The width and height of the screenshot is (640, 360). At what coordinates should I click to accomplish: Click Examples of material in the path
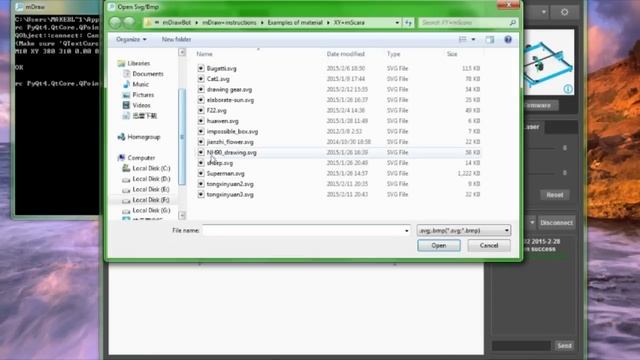pyautogui.click(x=295, y=23)
